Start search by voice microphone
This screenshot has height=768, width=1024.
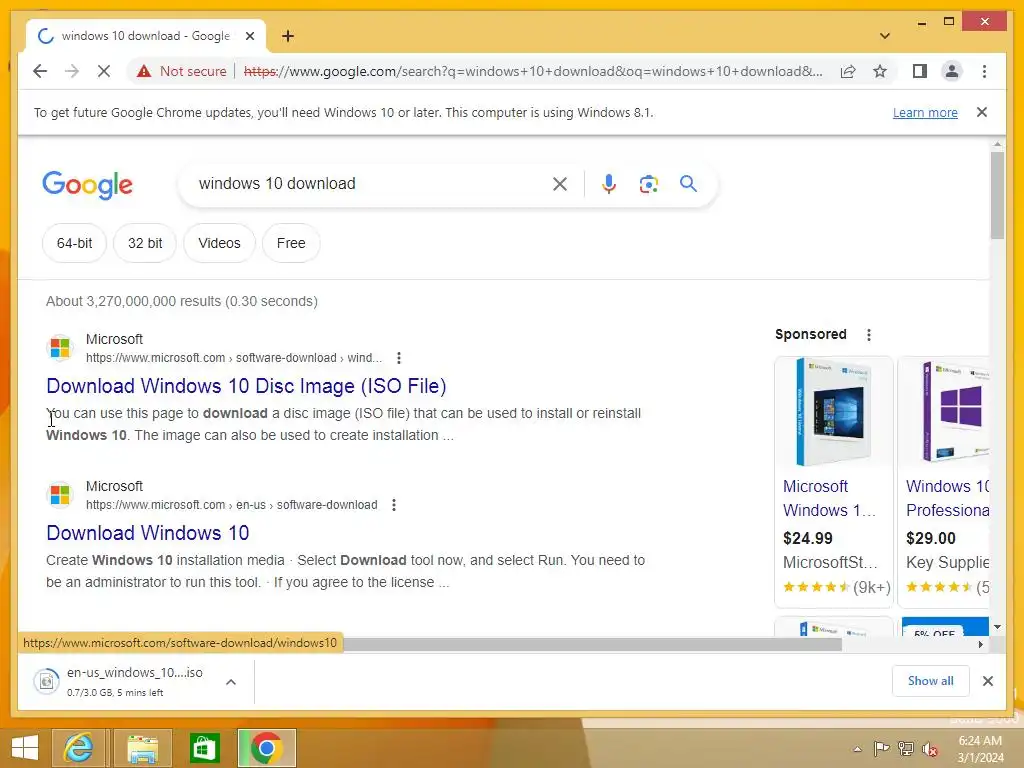coord(609,184)
